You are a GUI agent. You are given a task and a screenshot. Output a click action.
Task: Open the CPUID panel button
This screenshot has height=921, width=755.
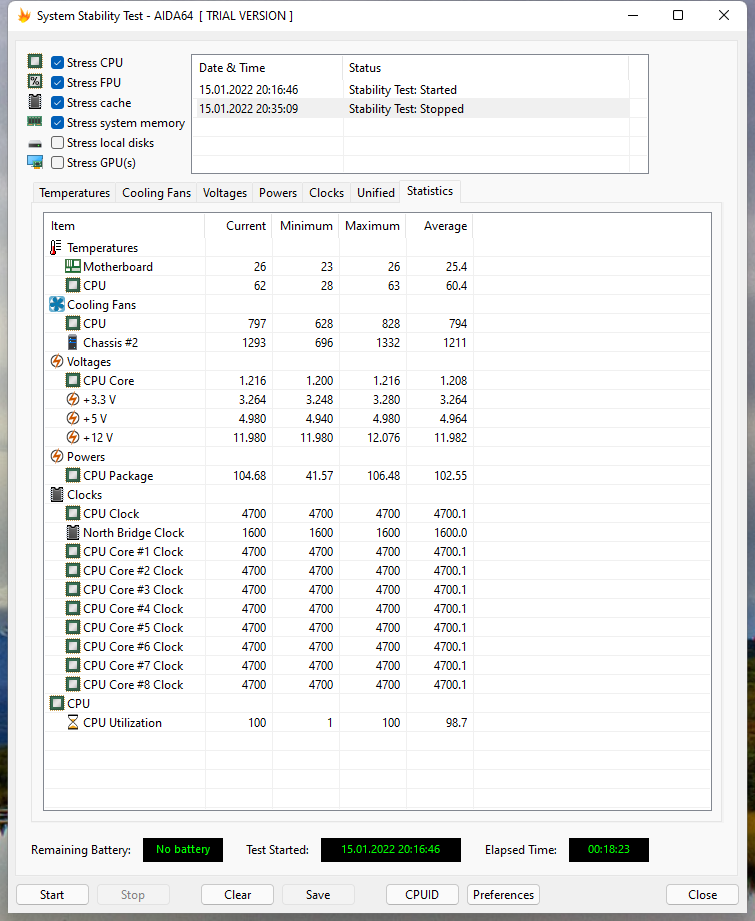(x=422, y=895)
